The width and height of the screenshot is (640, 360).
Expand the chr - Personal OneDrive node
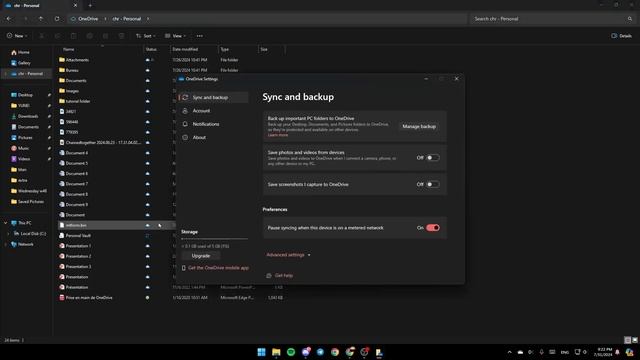coord(5,73)
